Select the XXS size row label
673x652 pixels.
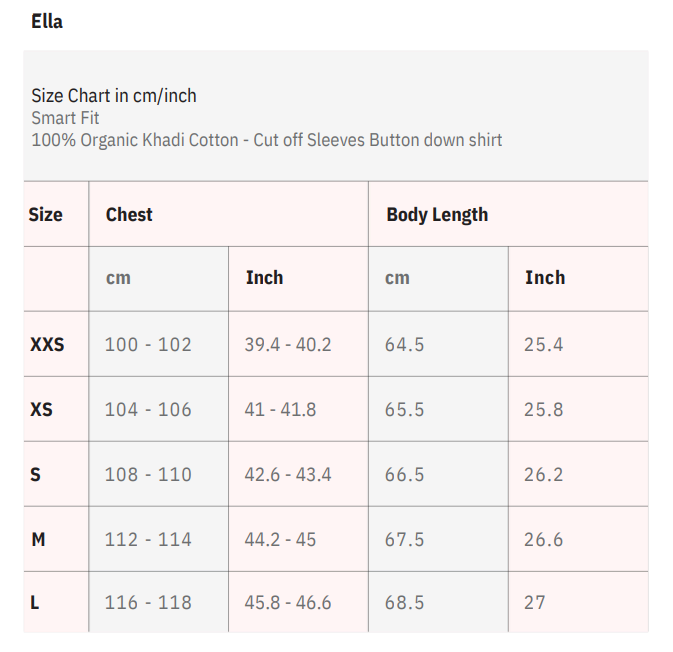click(47, 344)
